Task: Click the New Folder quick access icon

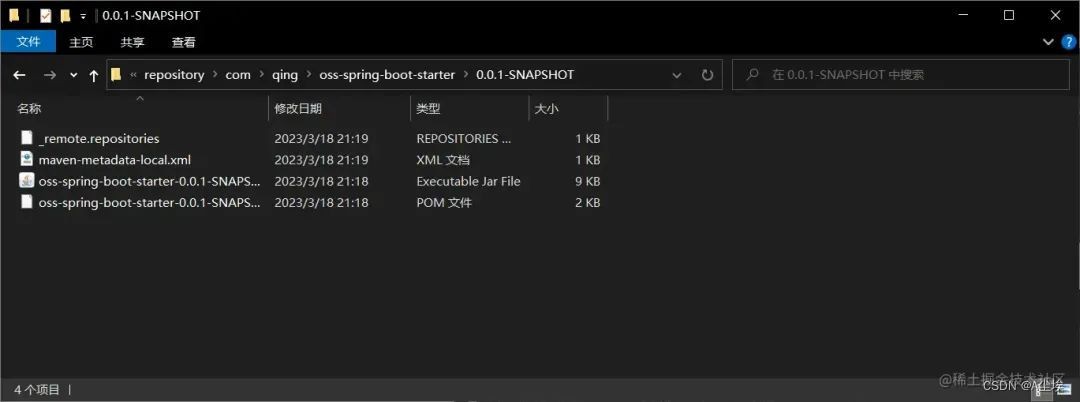Action: click(x=65, y=15)
